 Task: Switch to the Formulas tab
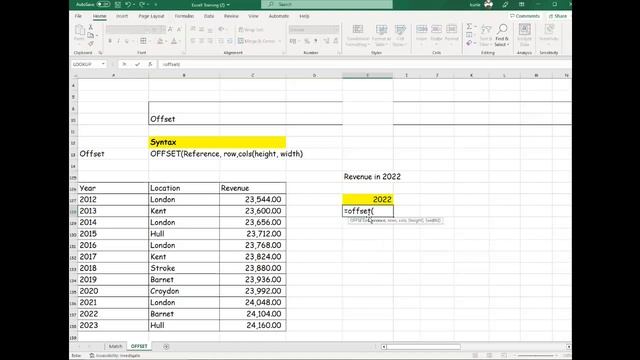(184, 16)
